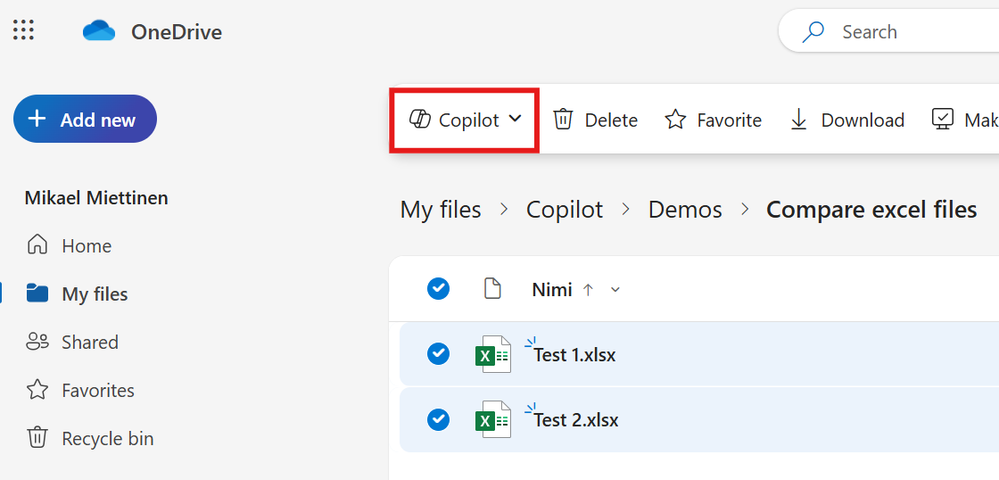Viewport: 999px width, 480px height.
Task: Uncheck the Test 2.xlsx checkbox
Action: pos(438,420)
